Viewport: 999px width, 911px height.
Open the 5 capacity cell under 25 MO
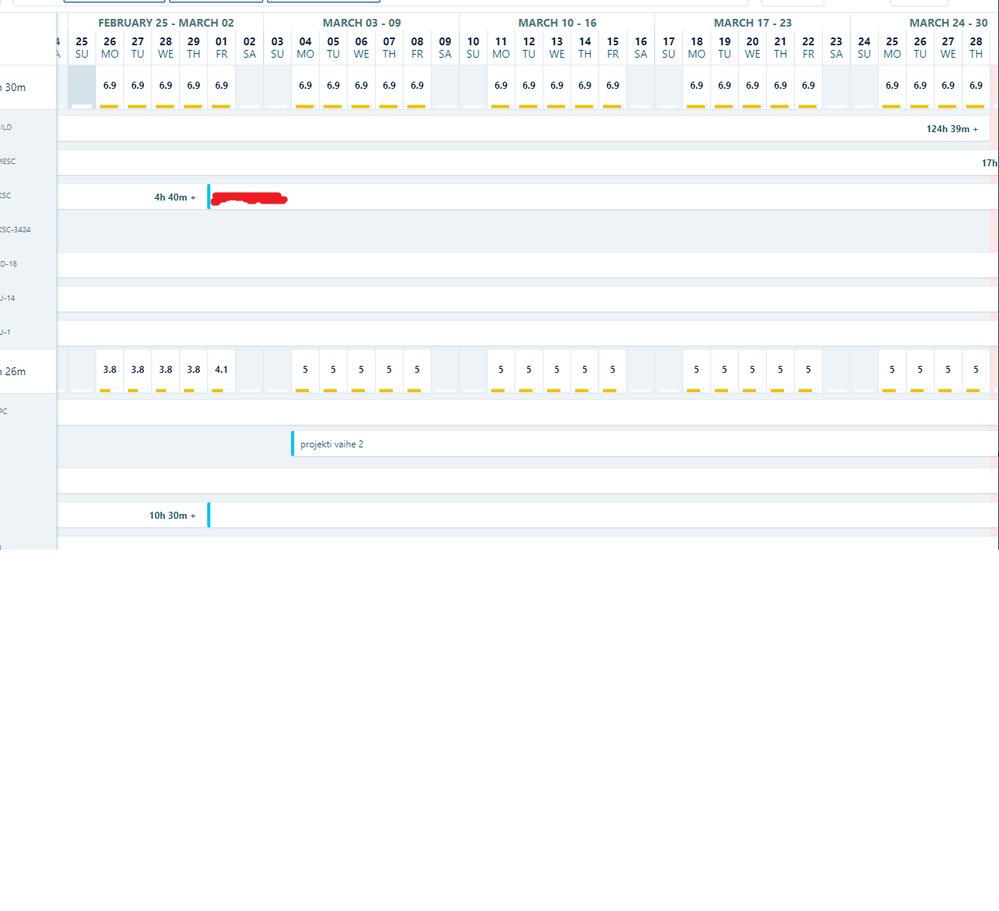pos(892,371)
